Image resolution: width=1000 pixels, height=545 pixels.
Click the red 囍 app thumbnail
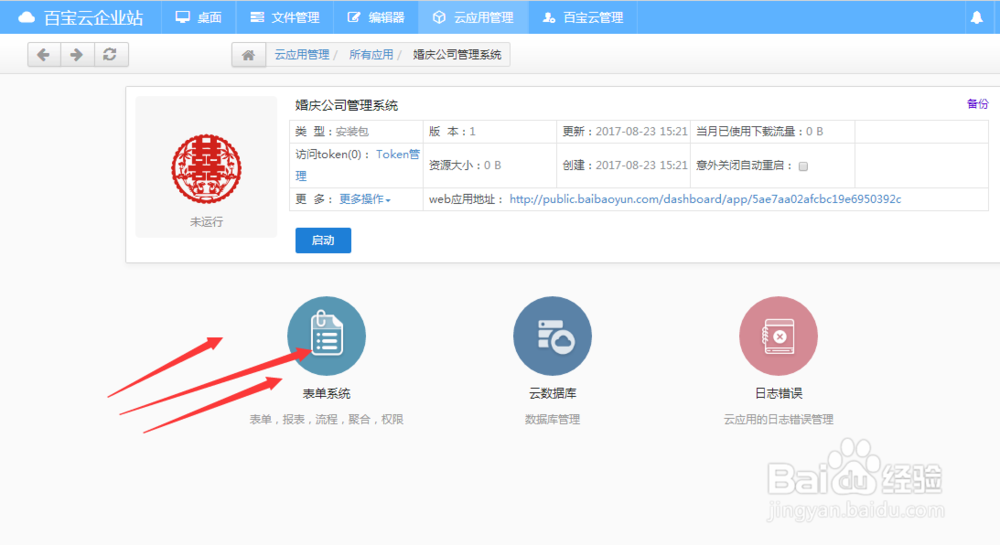(x=206, y=168)
